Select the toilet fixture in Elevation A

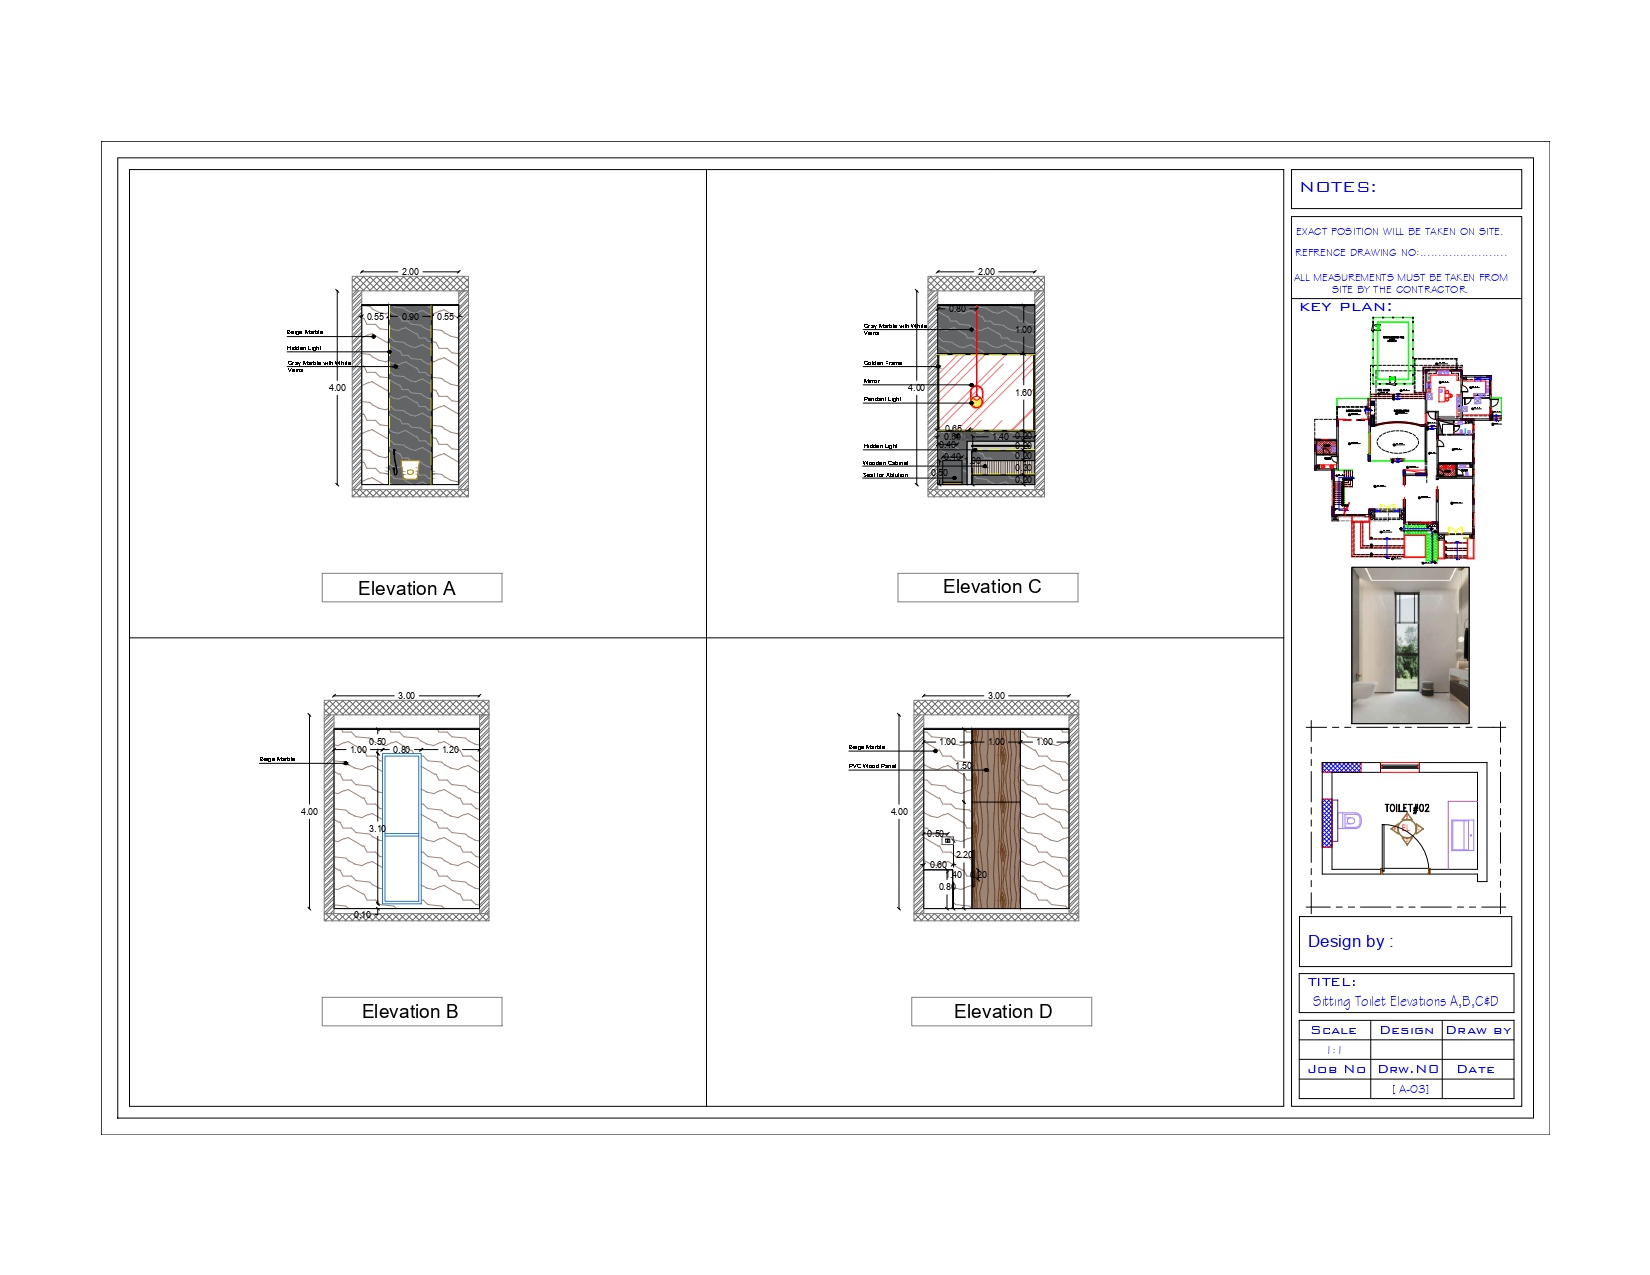(410, 468)
